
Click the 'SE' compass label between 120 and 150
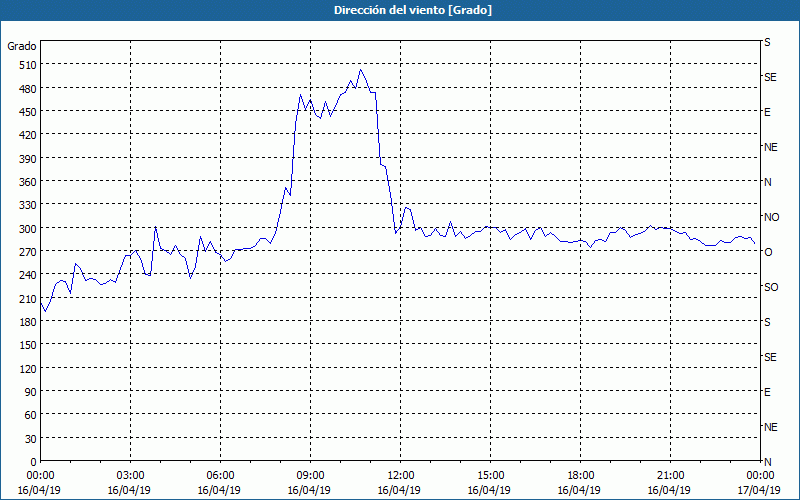pos(770,357)
